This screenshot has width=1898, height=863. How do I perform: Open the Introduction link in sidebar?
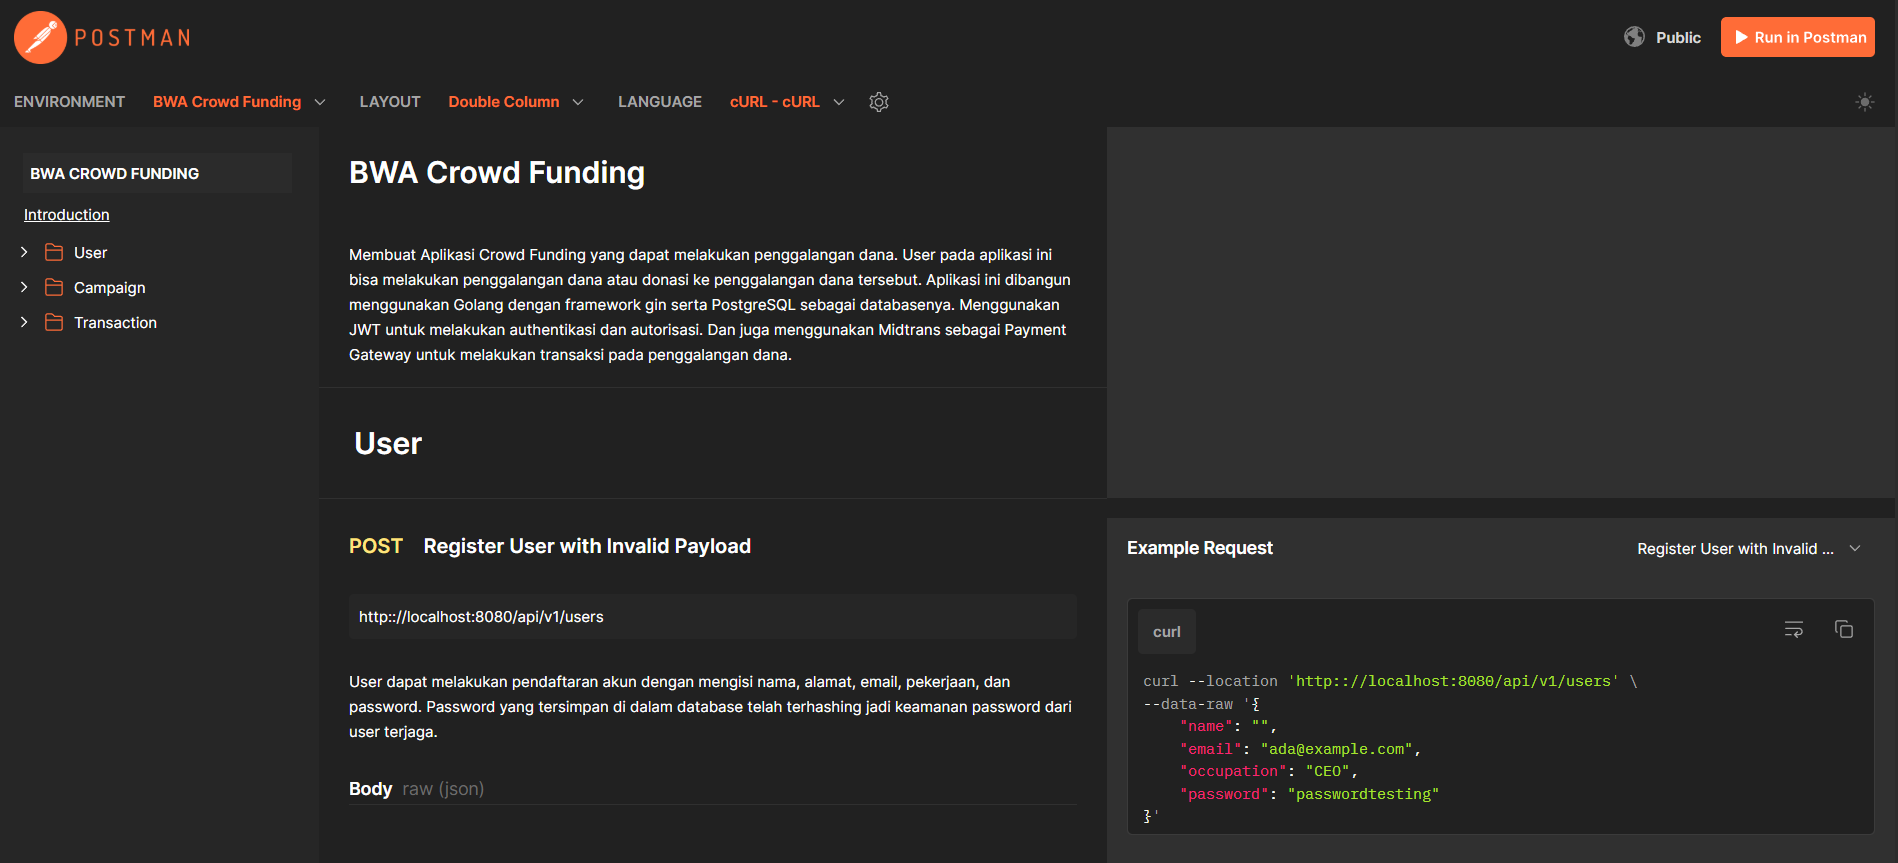coord(67,215)
